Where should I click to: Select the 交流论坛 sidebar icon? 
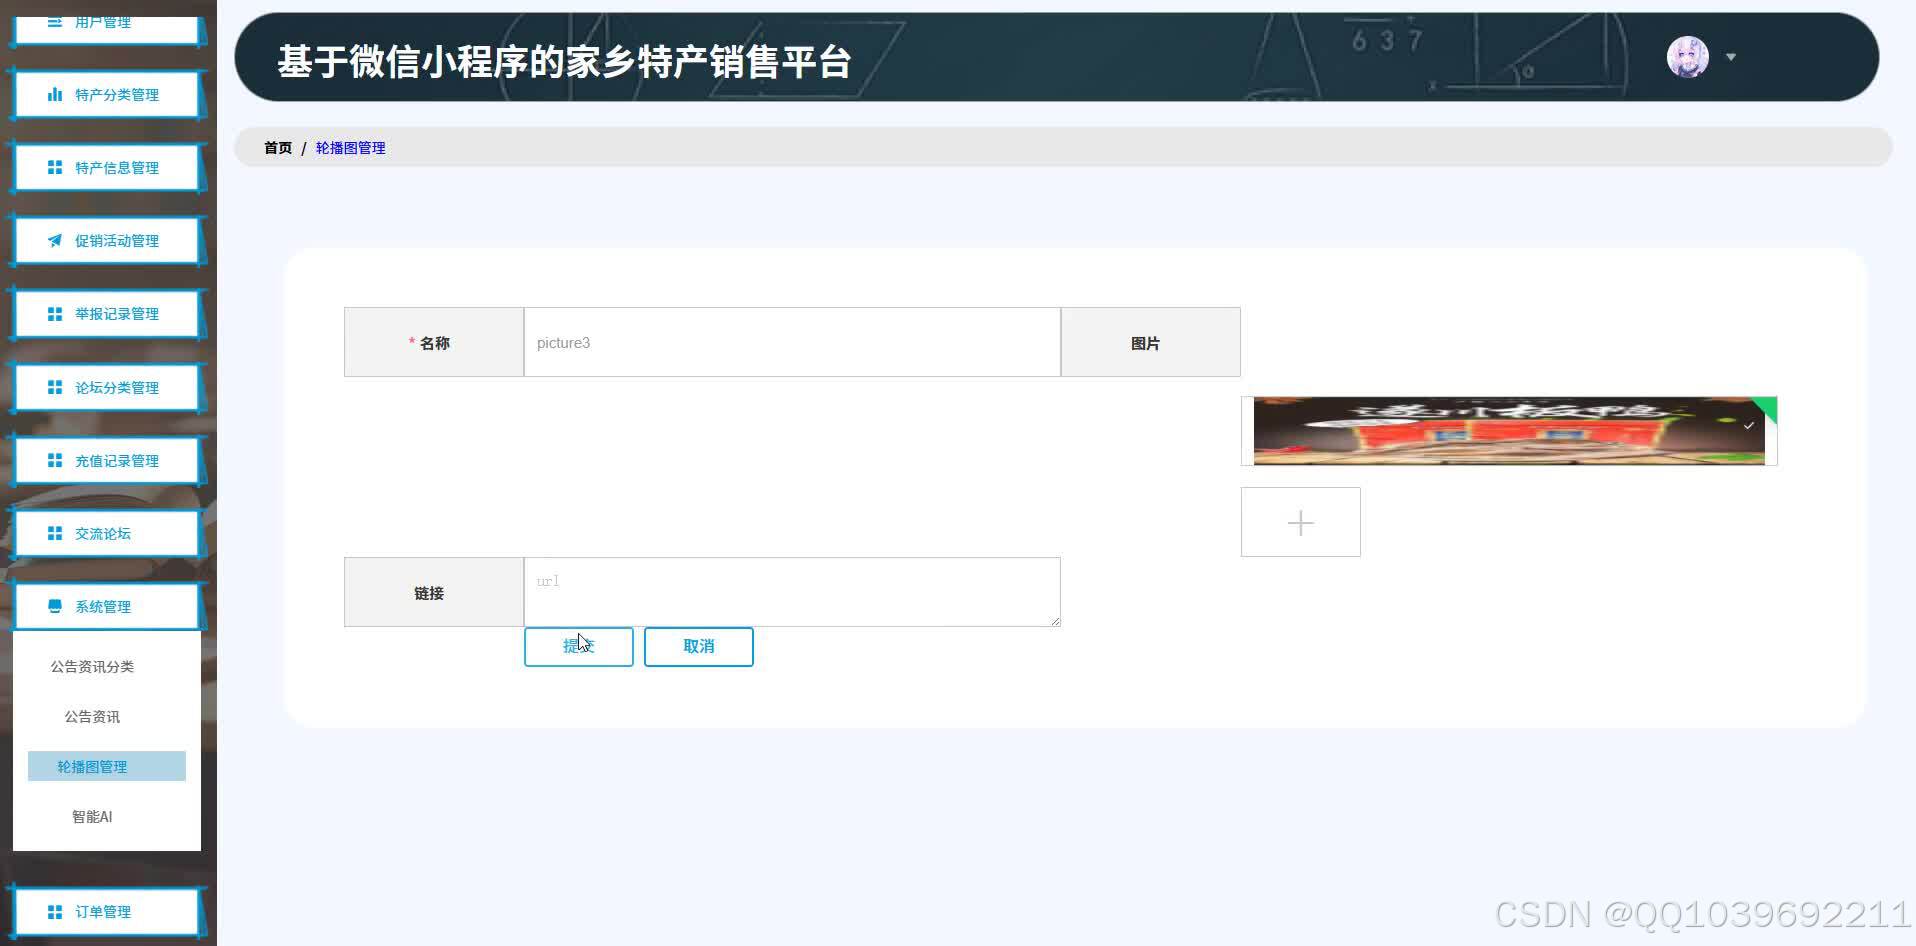pos(55,533)
